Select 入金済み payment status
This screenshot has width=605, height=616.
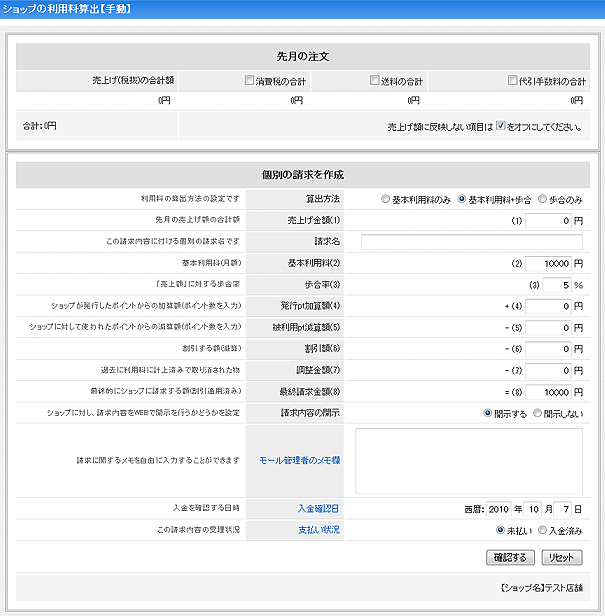point(543,530)
